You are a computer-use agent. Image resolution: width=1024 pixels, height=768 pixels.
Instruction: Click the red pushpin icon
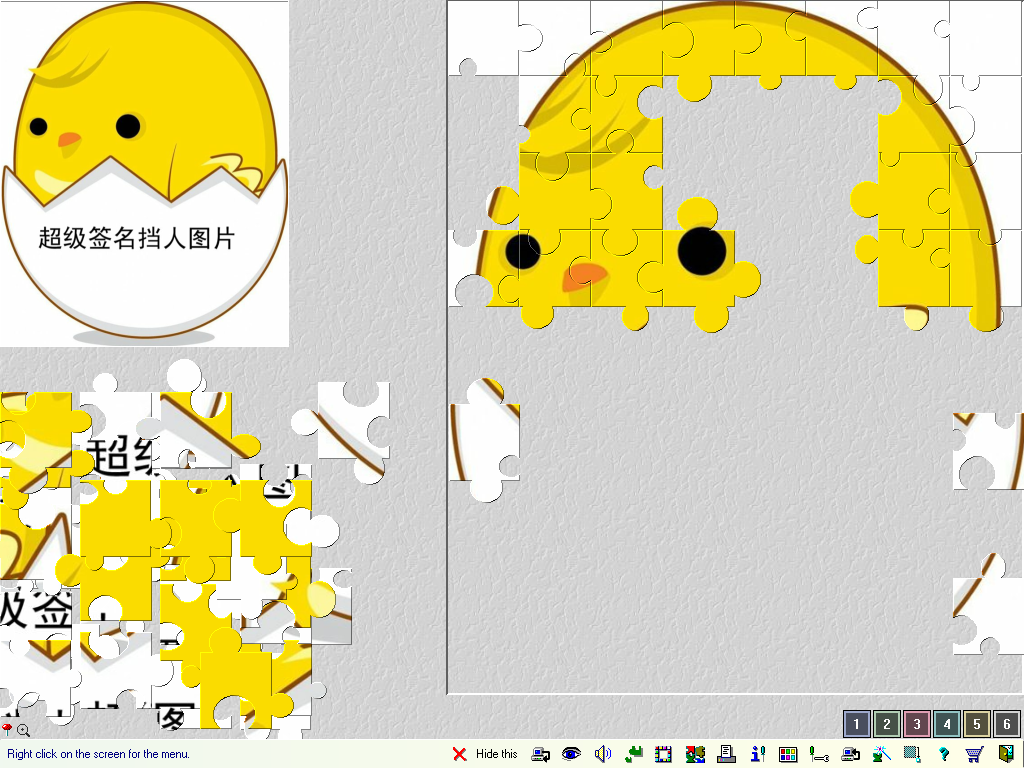7,729
